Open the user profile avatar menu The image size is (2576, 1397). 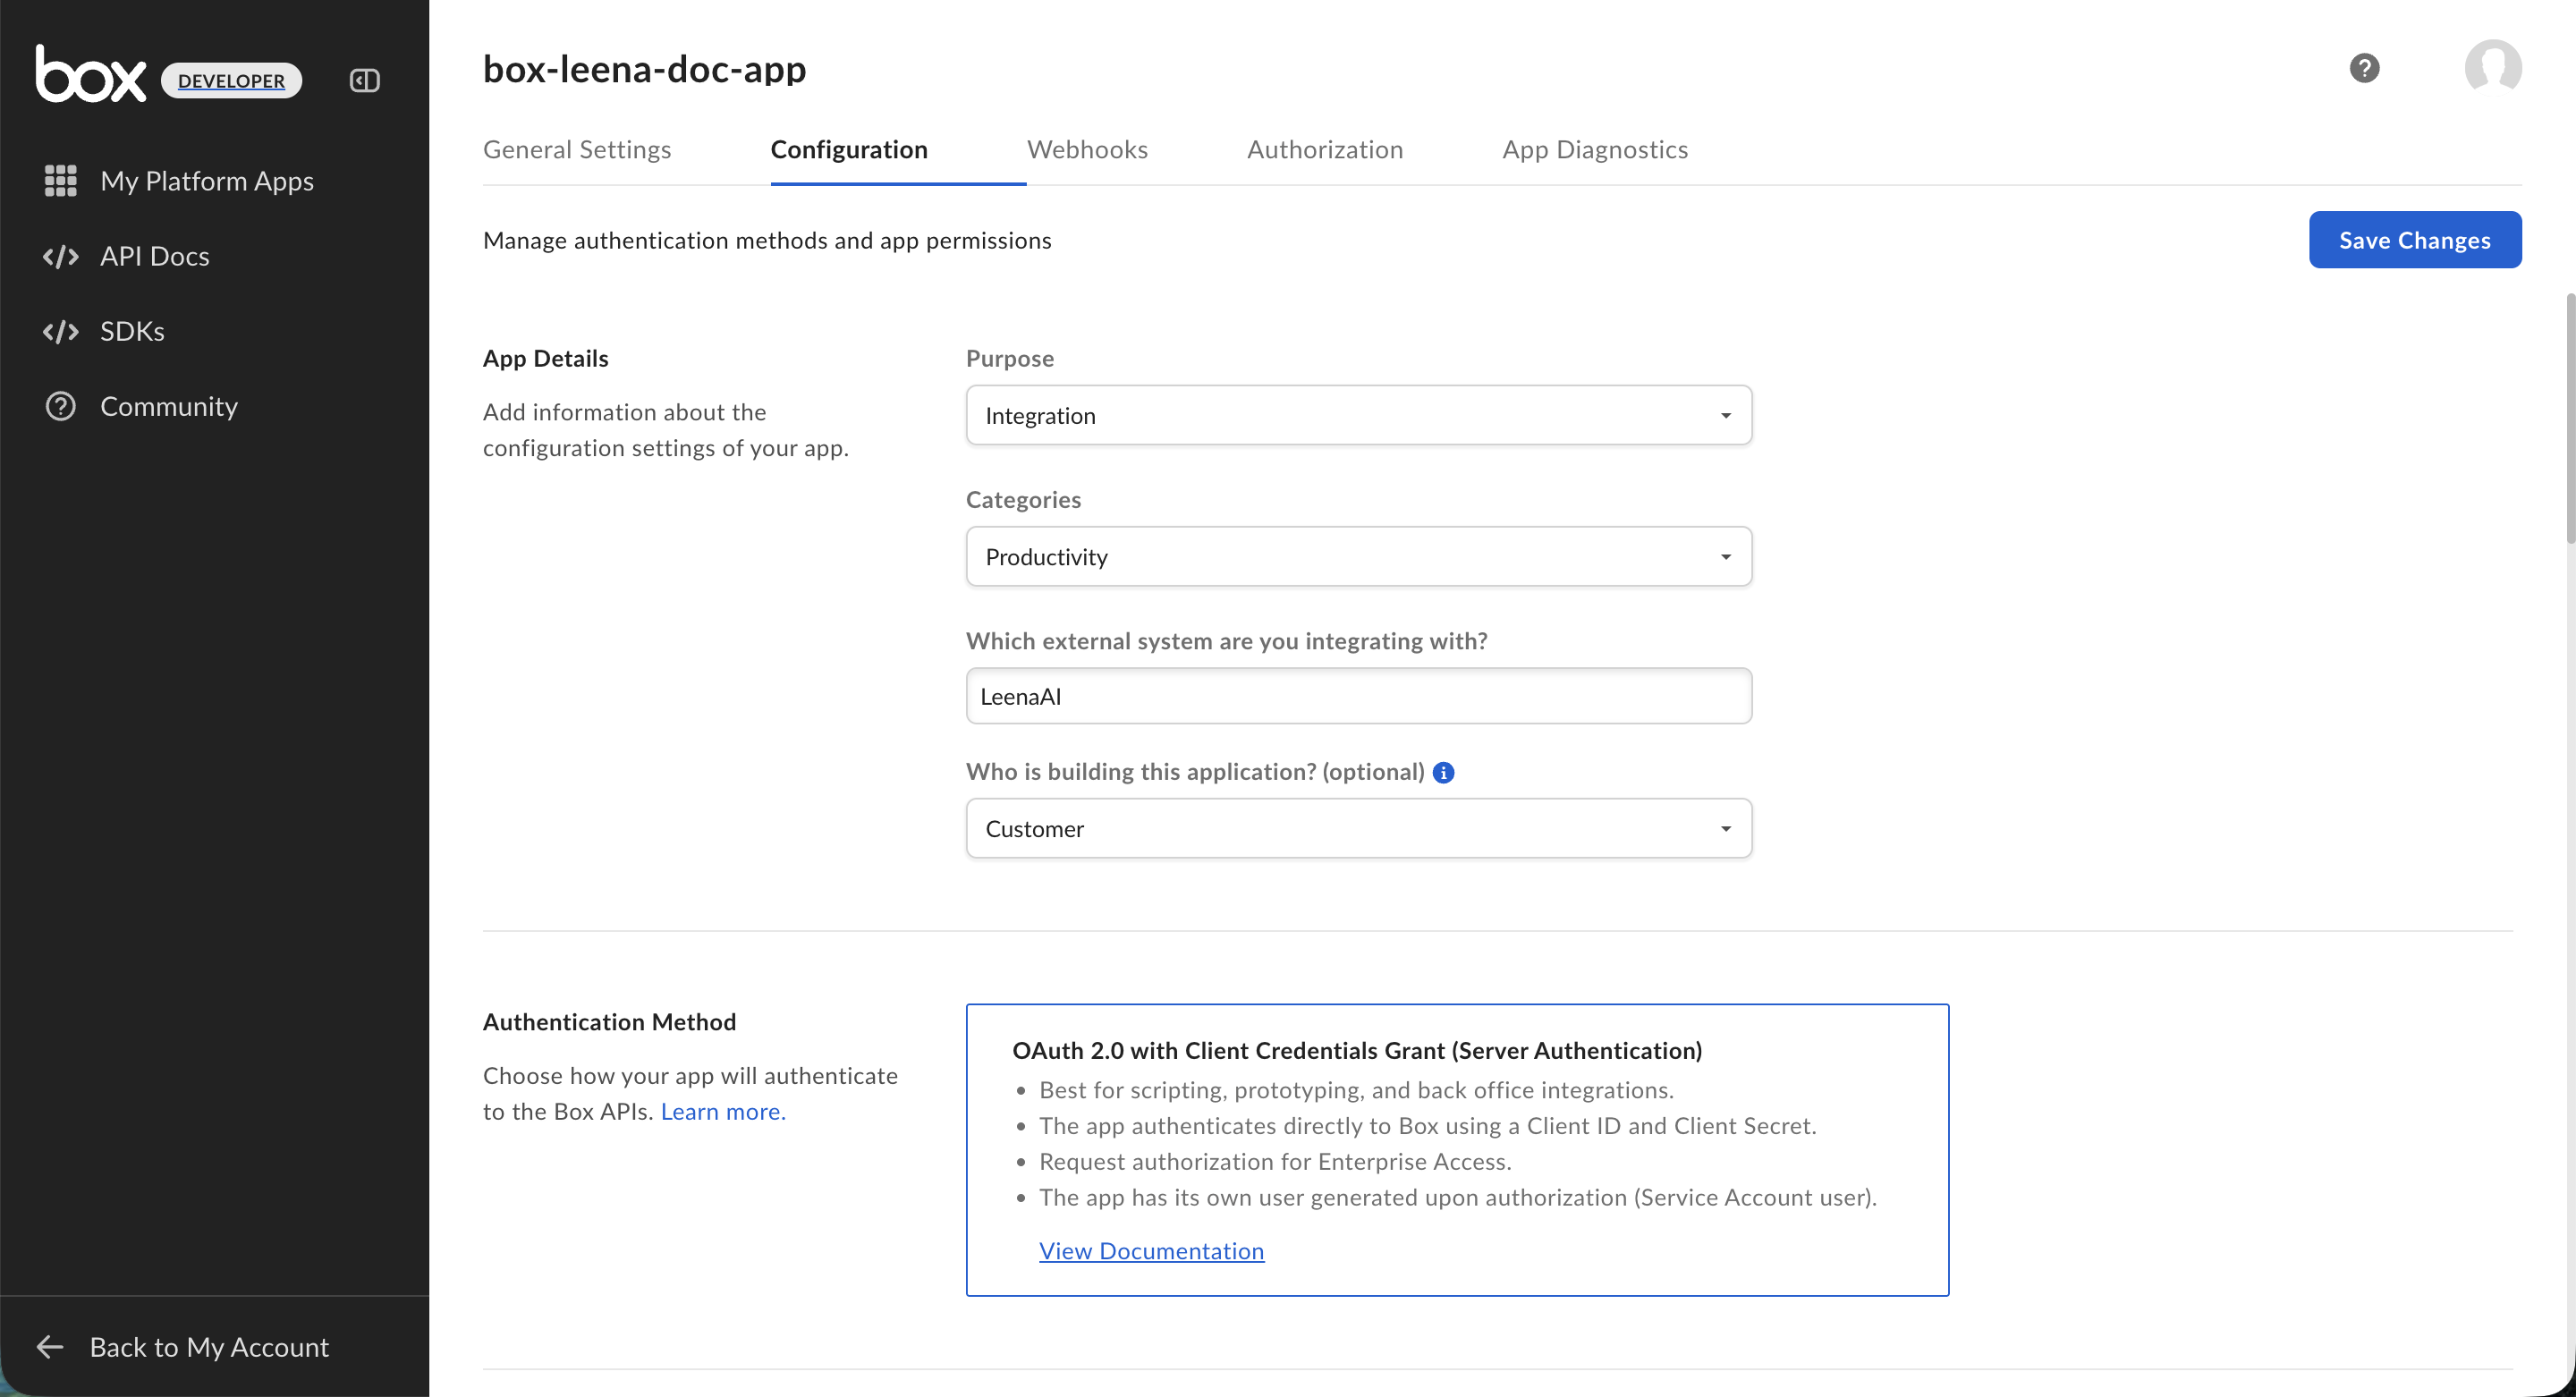pos(2492,68)
